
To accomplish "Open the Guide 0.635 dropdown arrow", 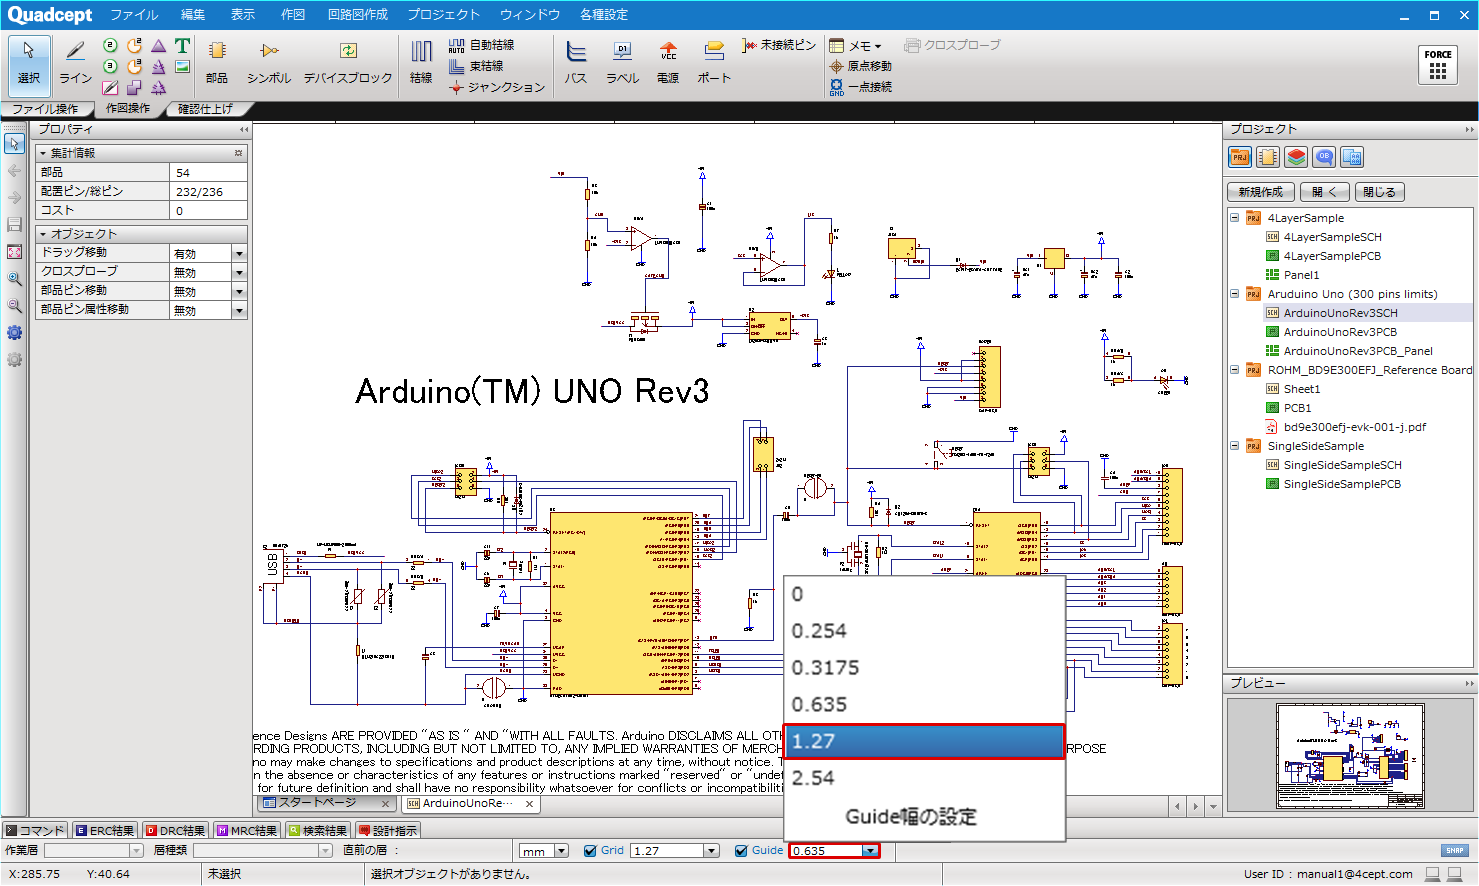I will coord(870,851).
